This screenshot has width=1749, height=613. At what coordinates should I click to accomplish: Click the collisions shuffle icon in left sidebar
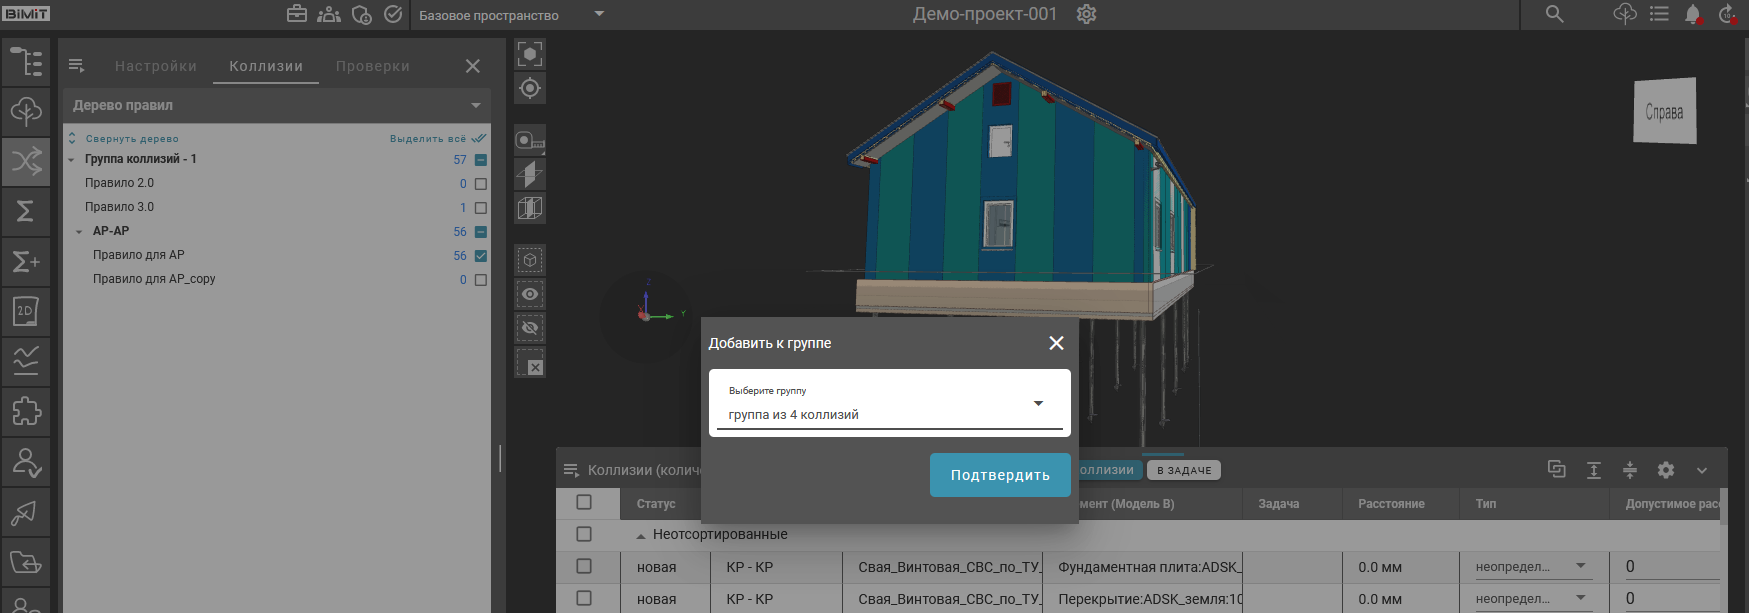tap(26, 160)
